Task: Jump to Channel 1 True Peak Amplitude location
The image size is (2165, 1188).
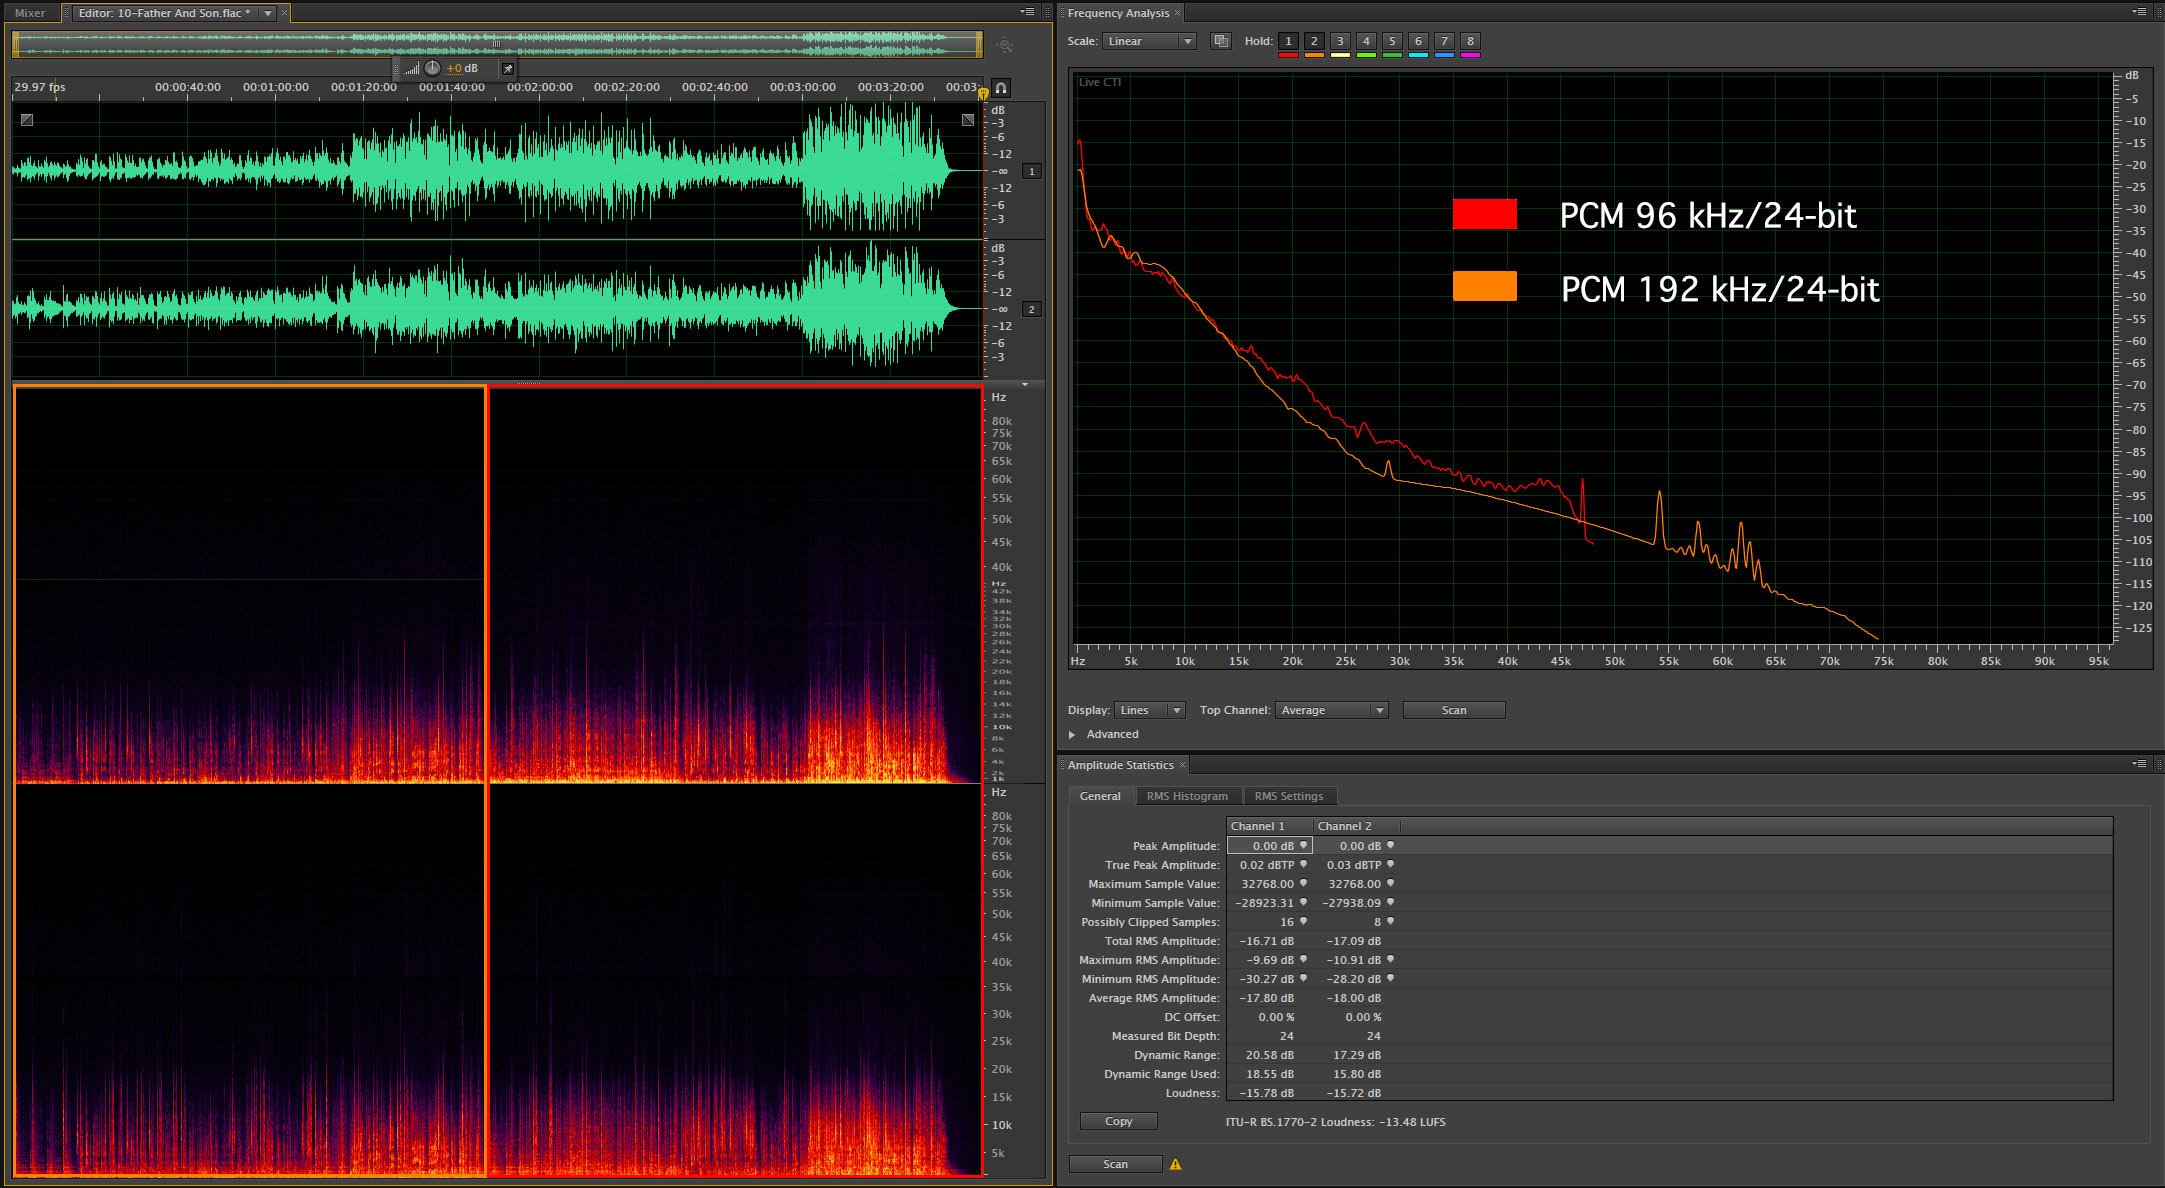Action: point(1303,864)
